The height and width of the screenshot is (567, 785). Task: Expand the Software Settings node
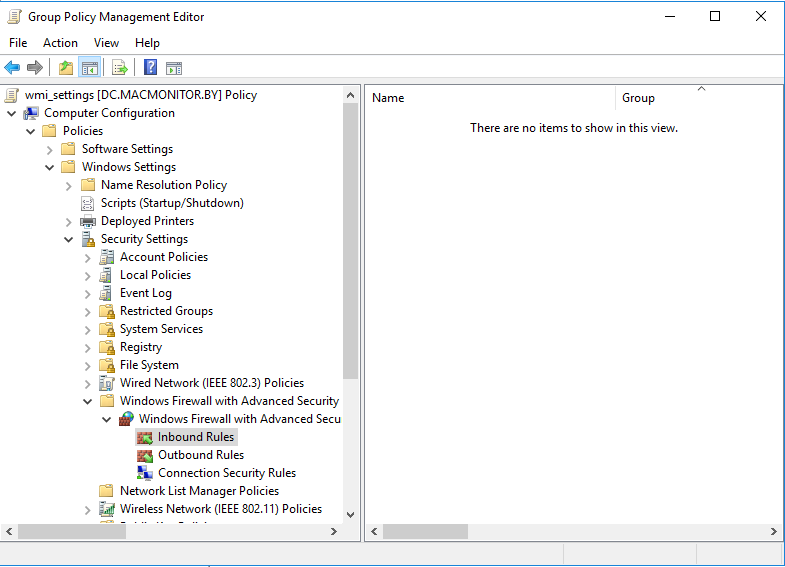coord(50,149)
